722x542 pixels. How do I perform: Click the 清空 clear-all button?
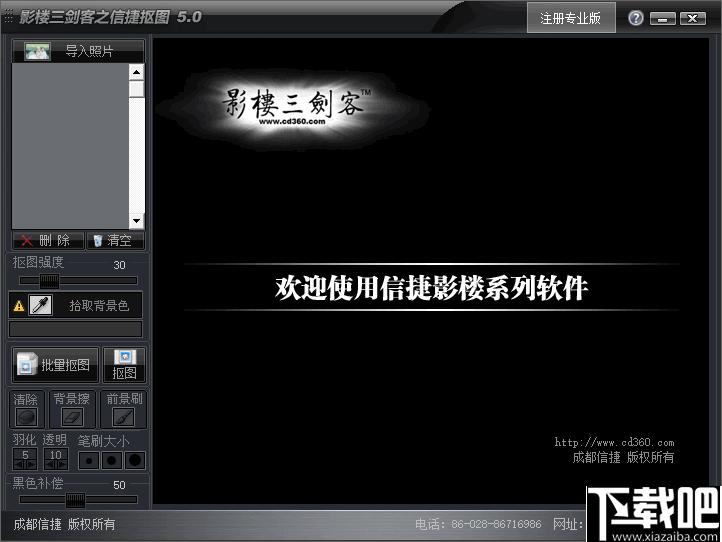click(x=115, y=240)
